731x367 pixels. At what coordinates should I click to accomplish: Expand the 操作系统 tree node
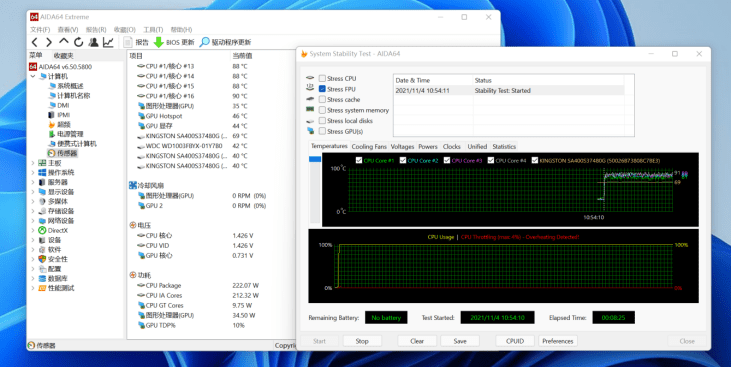33,173
